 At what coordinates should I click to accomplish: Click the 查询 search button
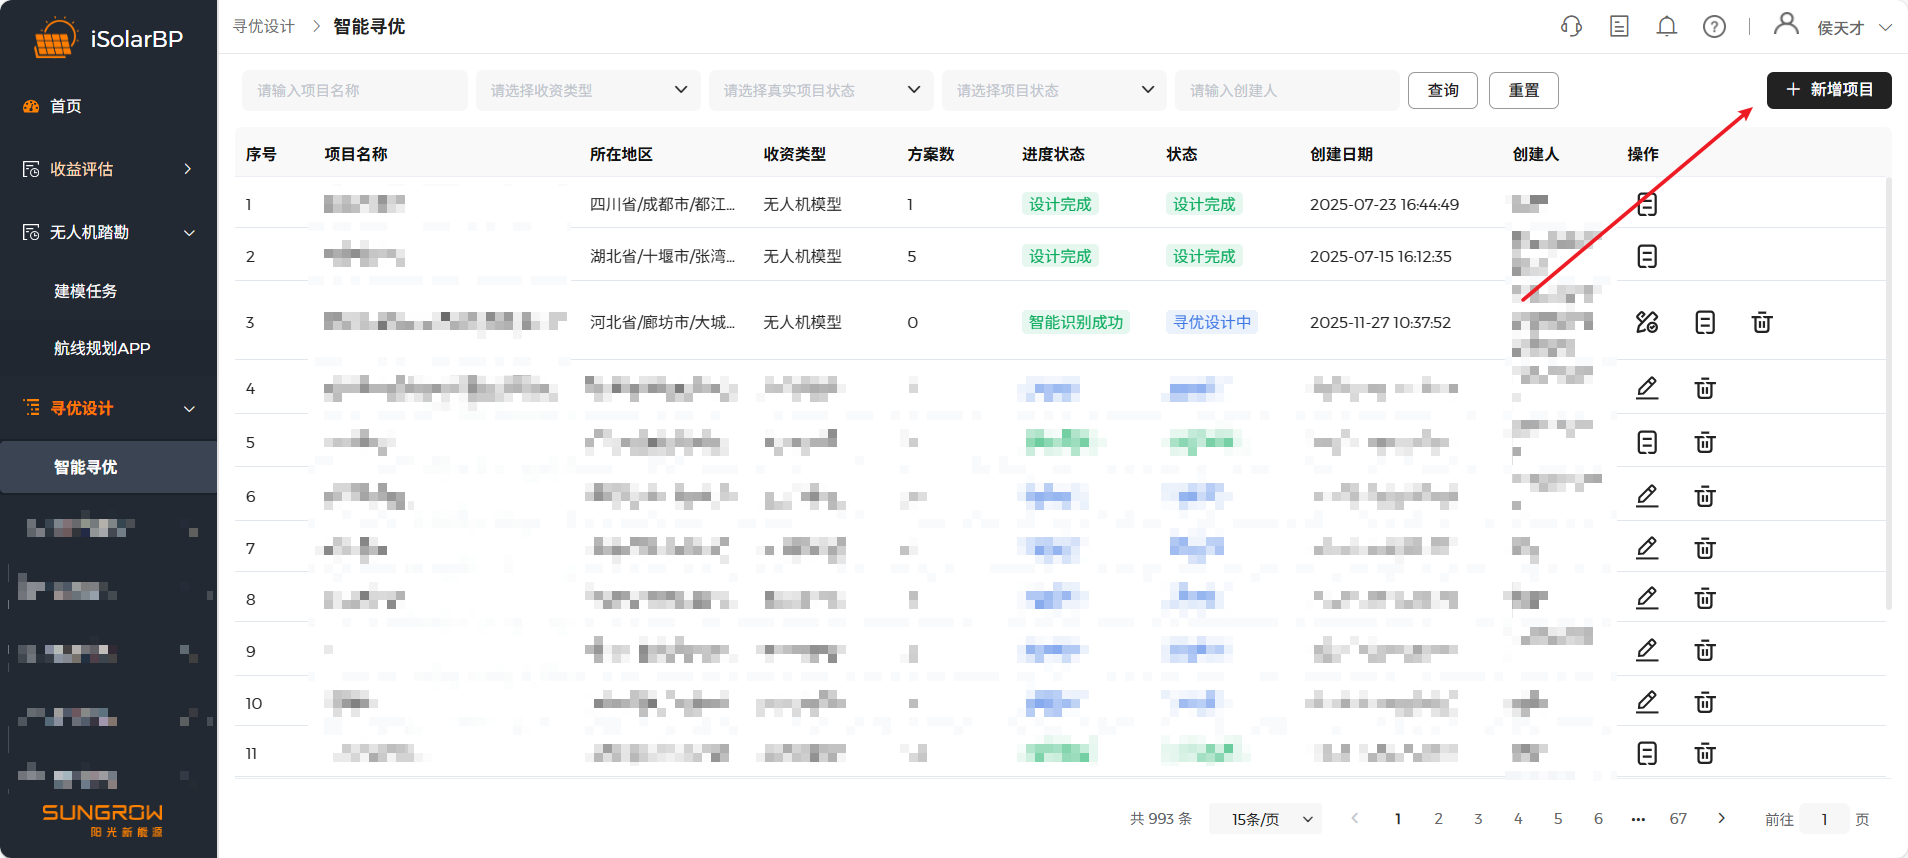point(1442,90)
